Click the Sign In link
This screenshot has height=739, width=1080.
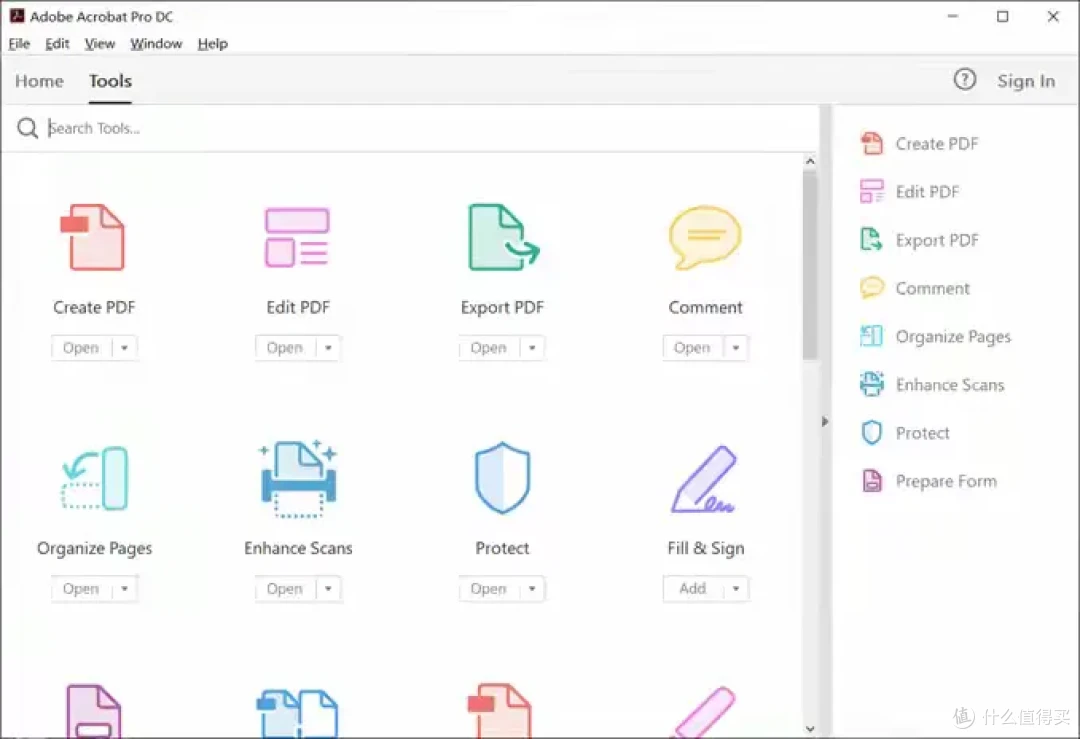click(1026, 81)
